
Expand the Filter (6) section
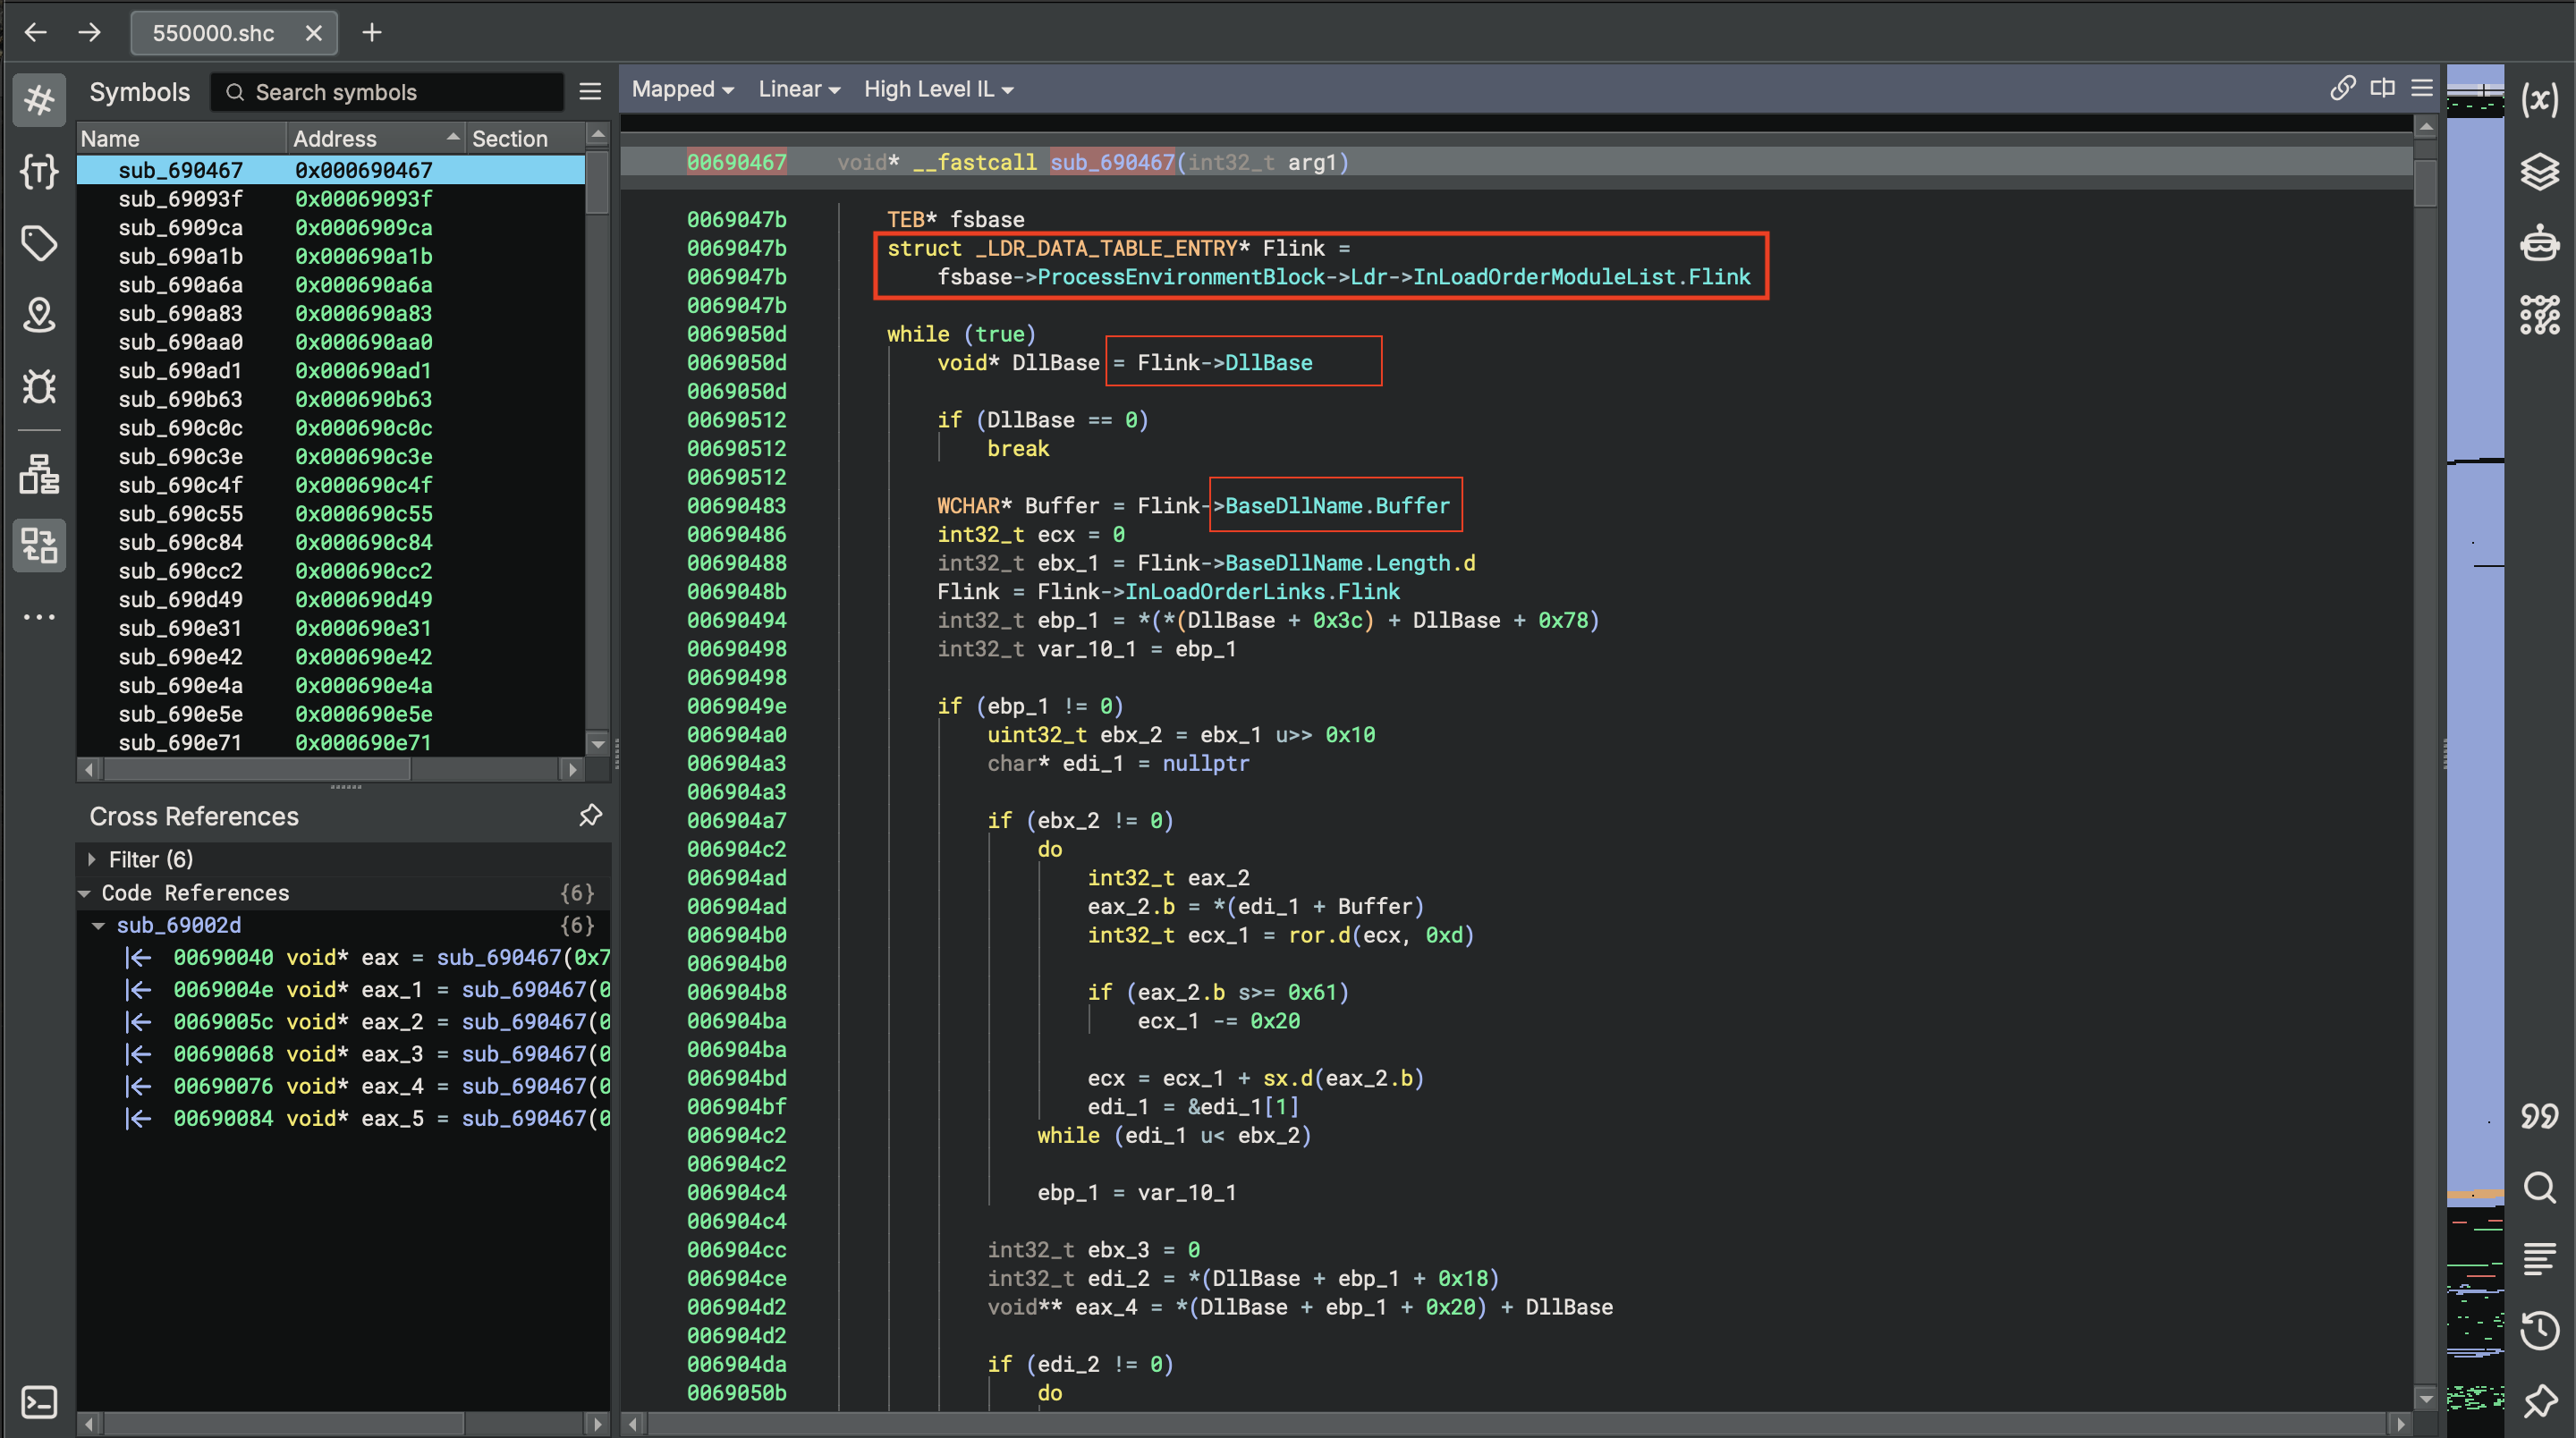click(92, 859)
